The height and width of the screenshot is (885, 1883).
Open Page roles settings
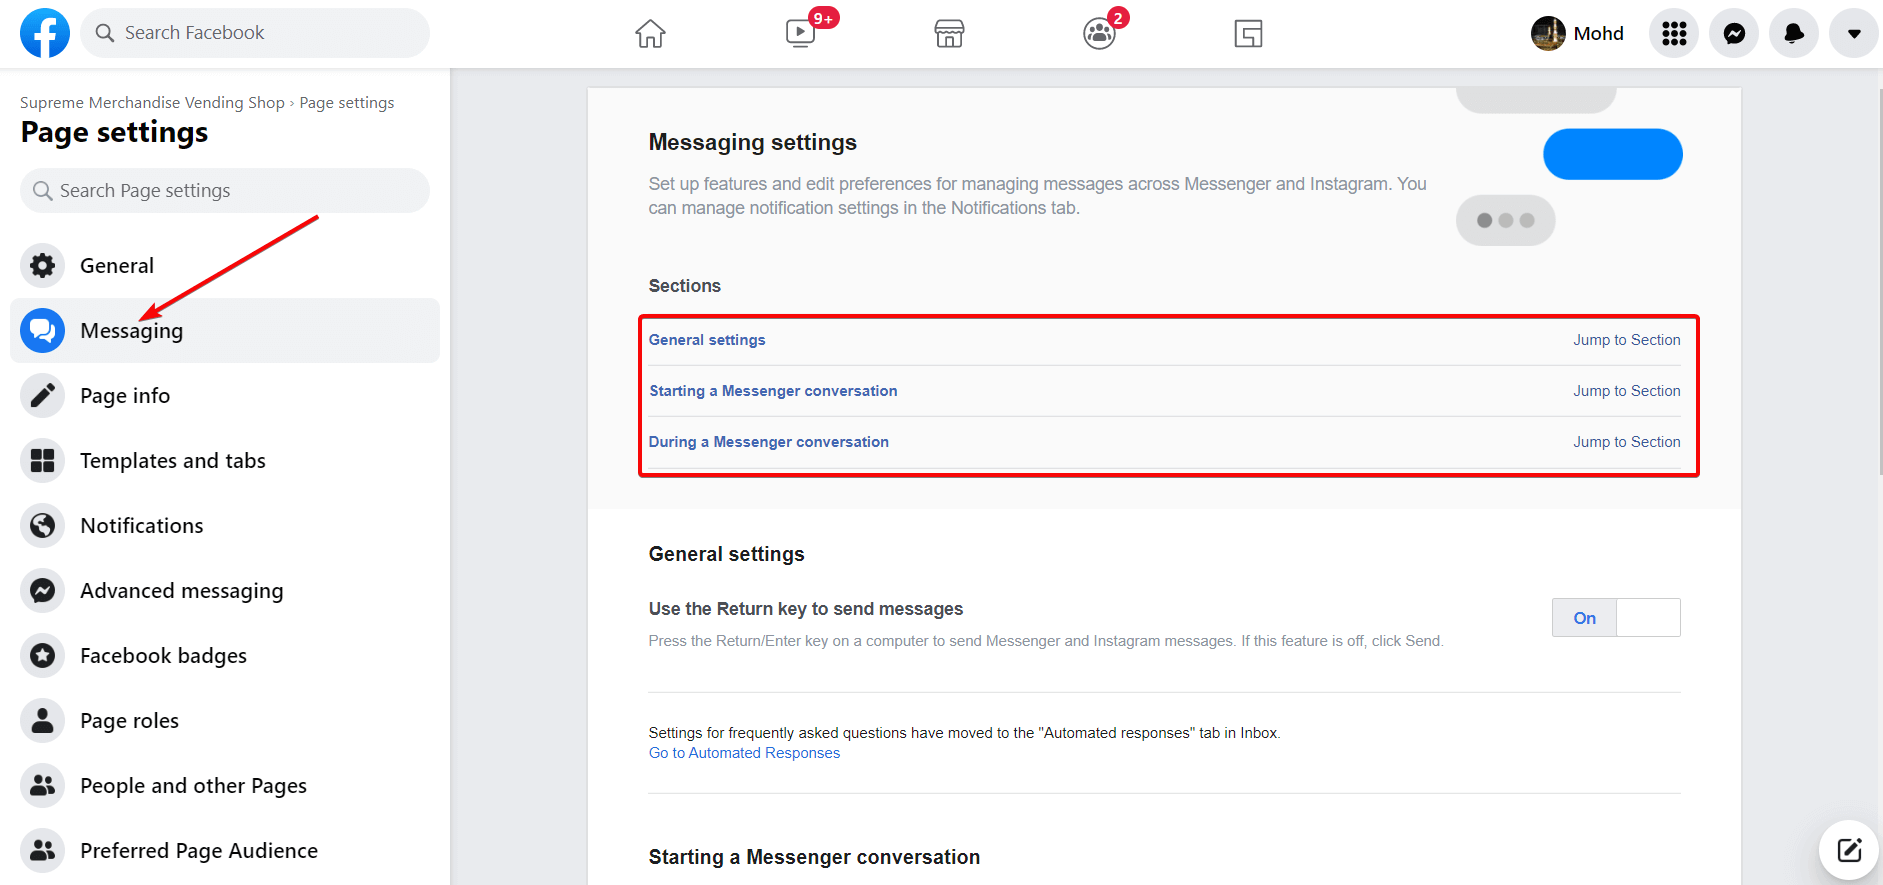pos(225,720)
